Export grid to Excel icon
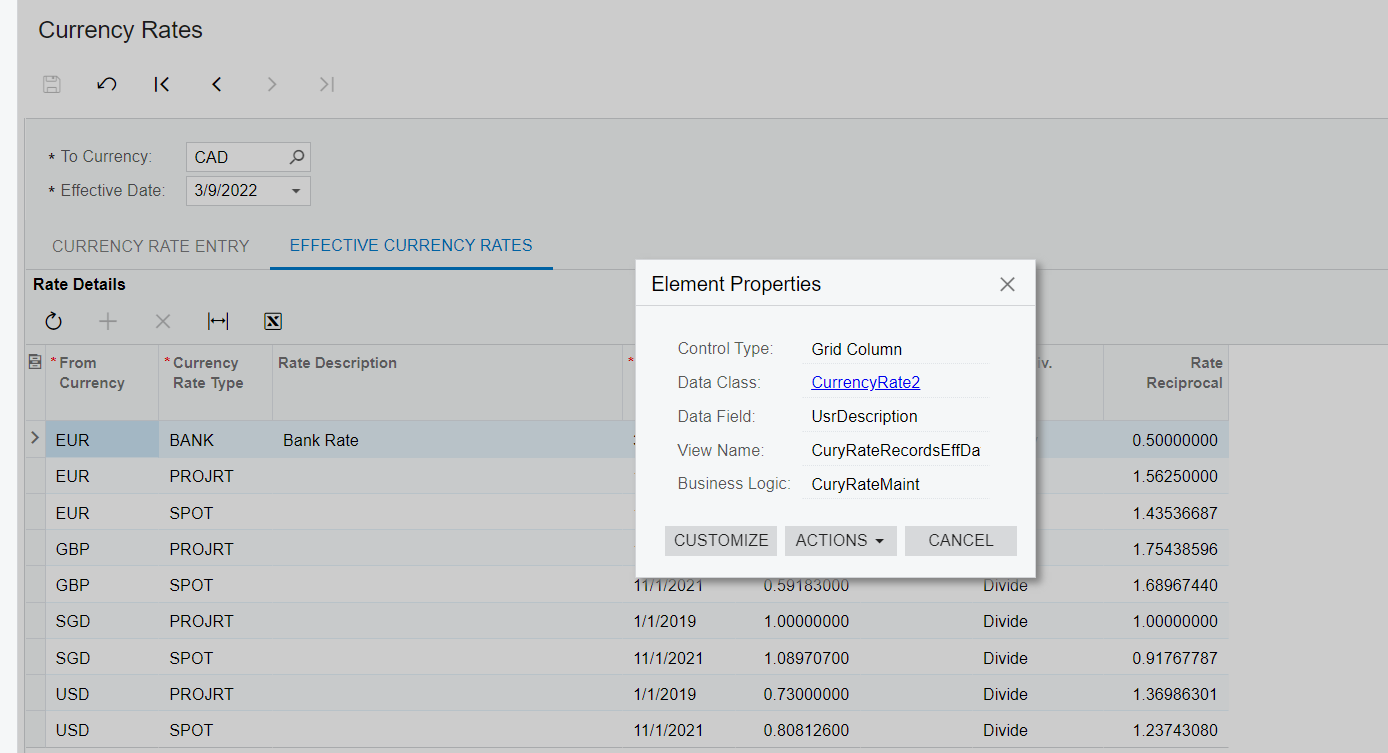The image size is (1388, 753). point(272,321)
